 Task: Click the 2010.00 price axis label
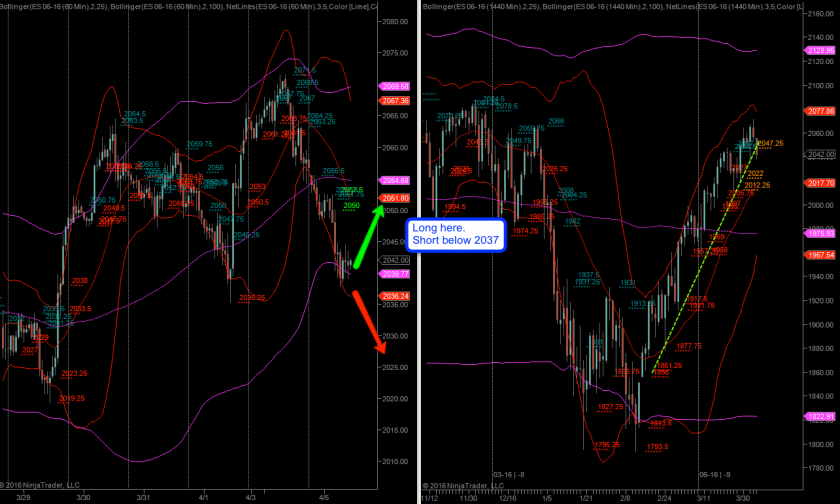click(395, 462)
